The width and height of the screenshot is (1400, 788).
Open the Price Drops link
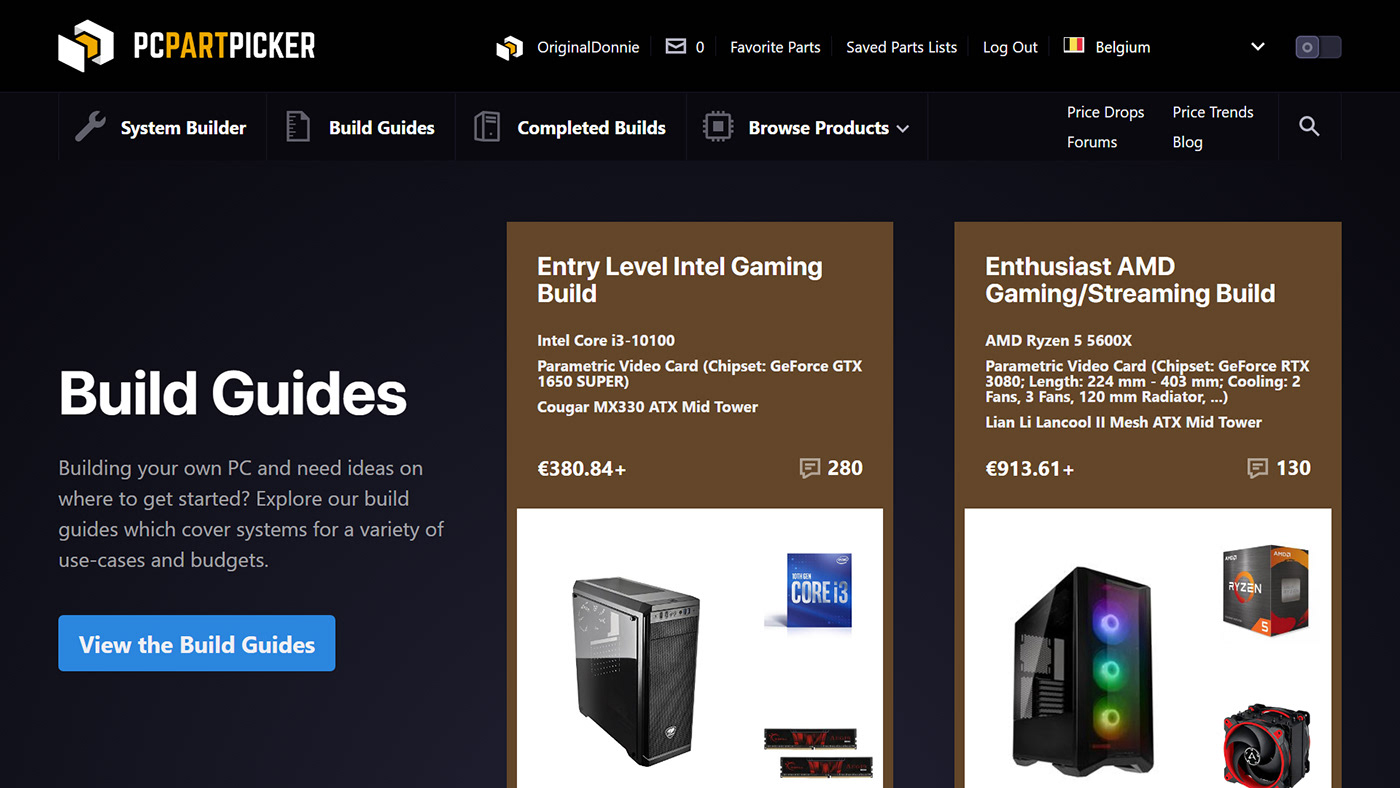click(1105, 112)
